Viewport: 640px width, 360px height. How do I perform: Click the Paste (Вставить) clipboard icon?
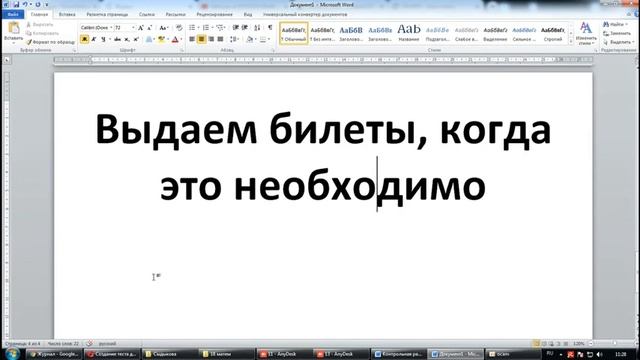click(x=13, y=29)
